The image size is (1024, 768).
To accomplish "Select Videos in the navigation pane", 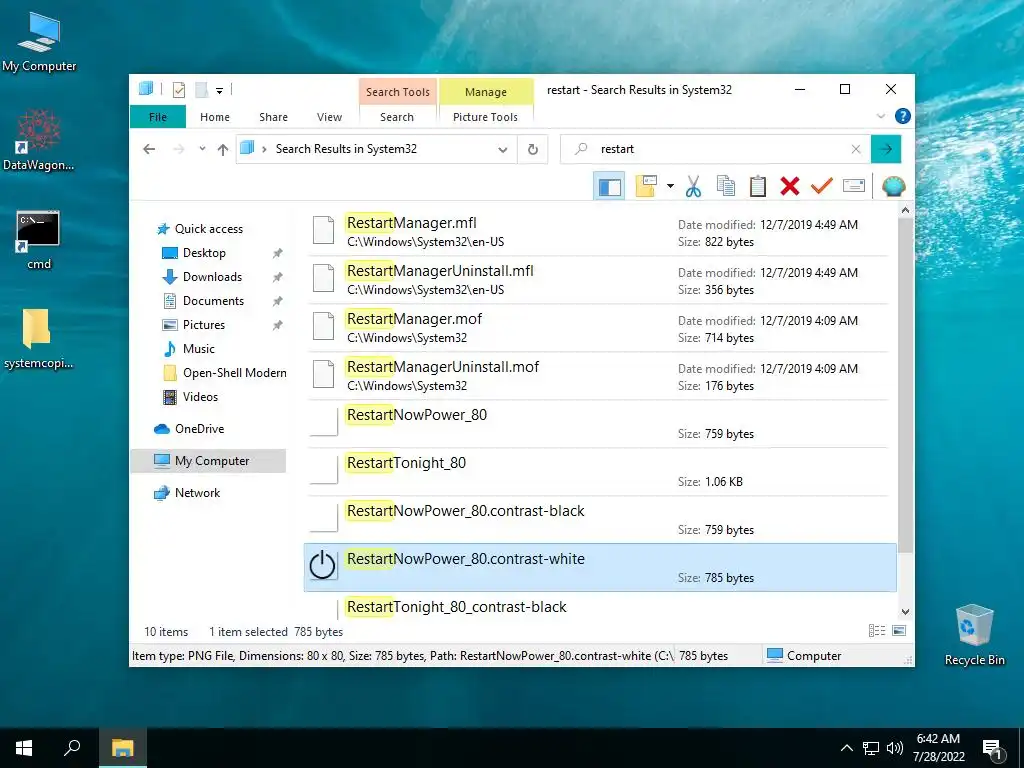I will click(200, 397).
